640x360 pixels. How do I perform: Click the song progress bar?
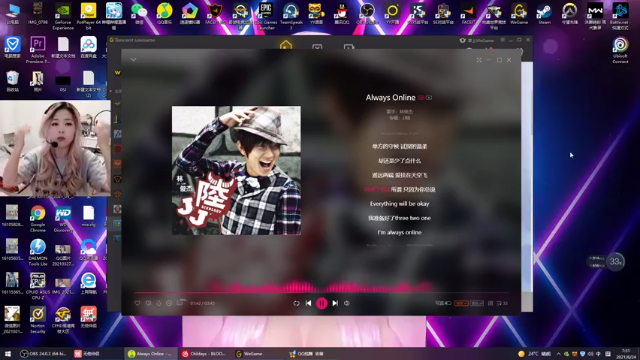point(321,293)
